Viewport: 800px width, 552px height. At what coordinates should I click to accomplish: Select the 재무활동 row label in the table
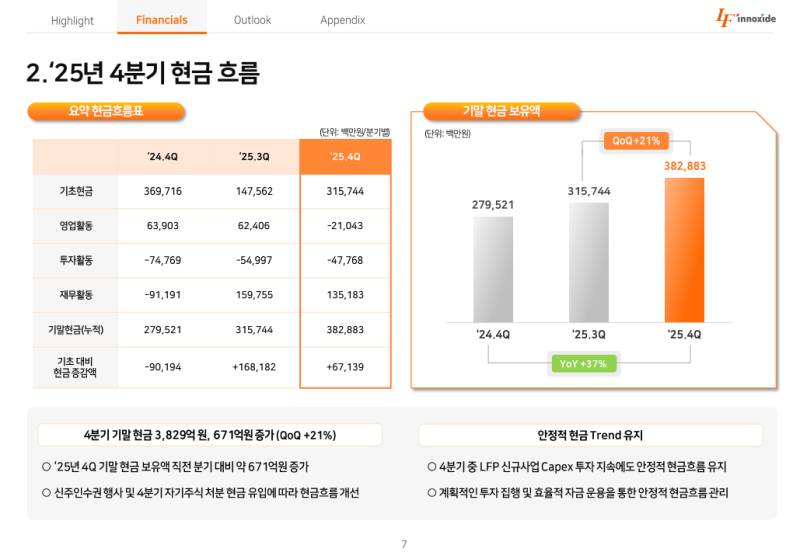click(76, 295)
